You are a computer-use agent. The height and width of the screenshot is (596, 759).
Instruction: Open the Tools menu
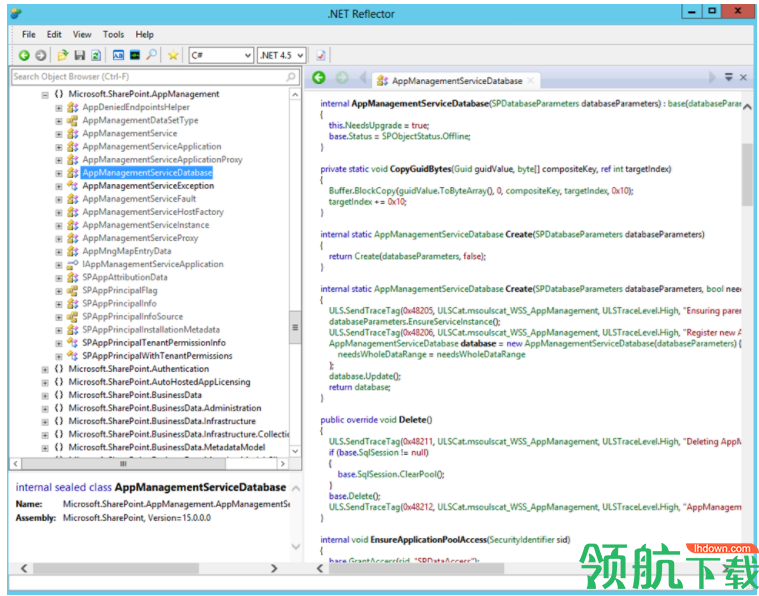[x=113, y=34]
